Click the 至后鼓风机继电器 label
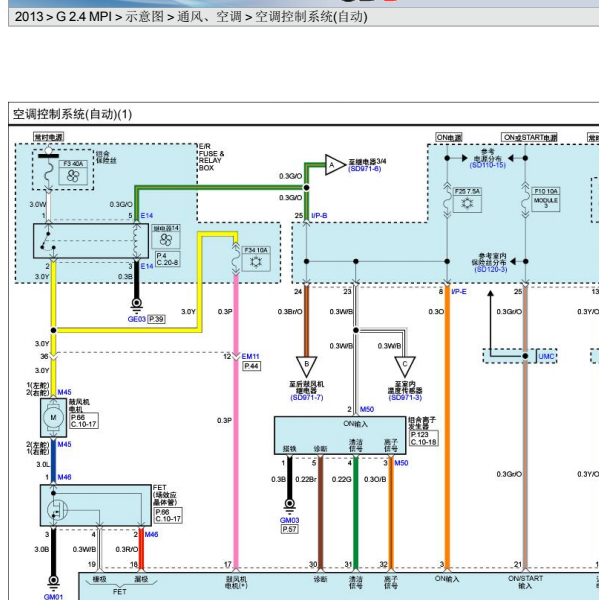The width and height of the screenshot is (599, 600). [x=307, y=387]
